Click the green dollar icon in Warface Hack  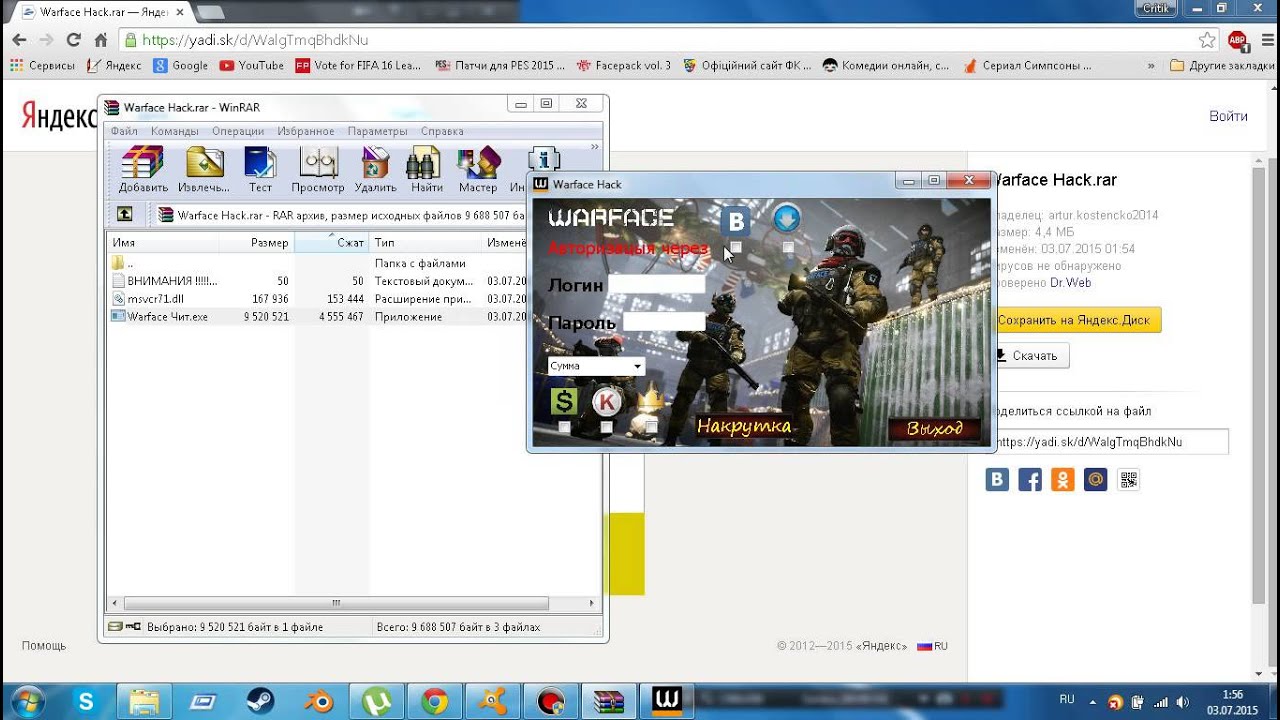tap(564, 402)
